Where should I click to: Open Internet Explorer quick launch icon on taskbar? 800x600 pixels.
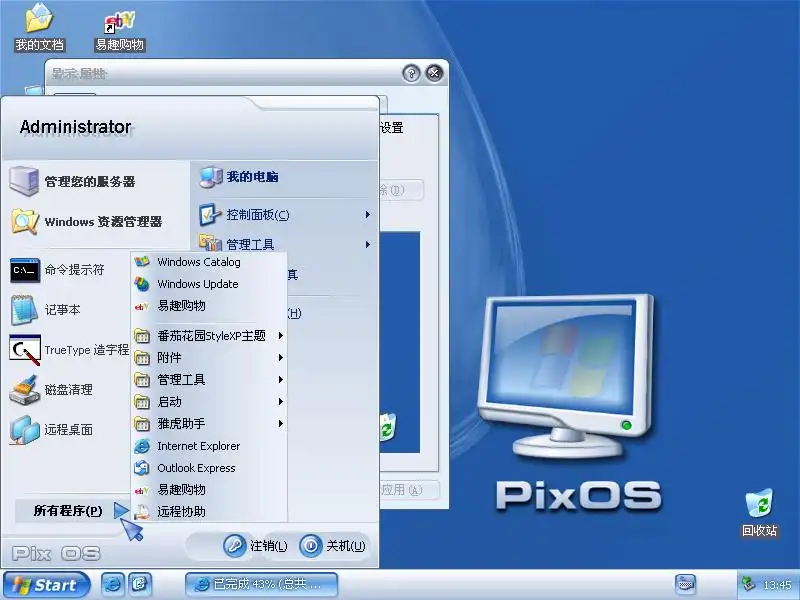pos(112,584)
